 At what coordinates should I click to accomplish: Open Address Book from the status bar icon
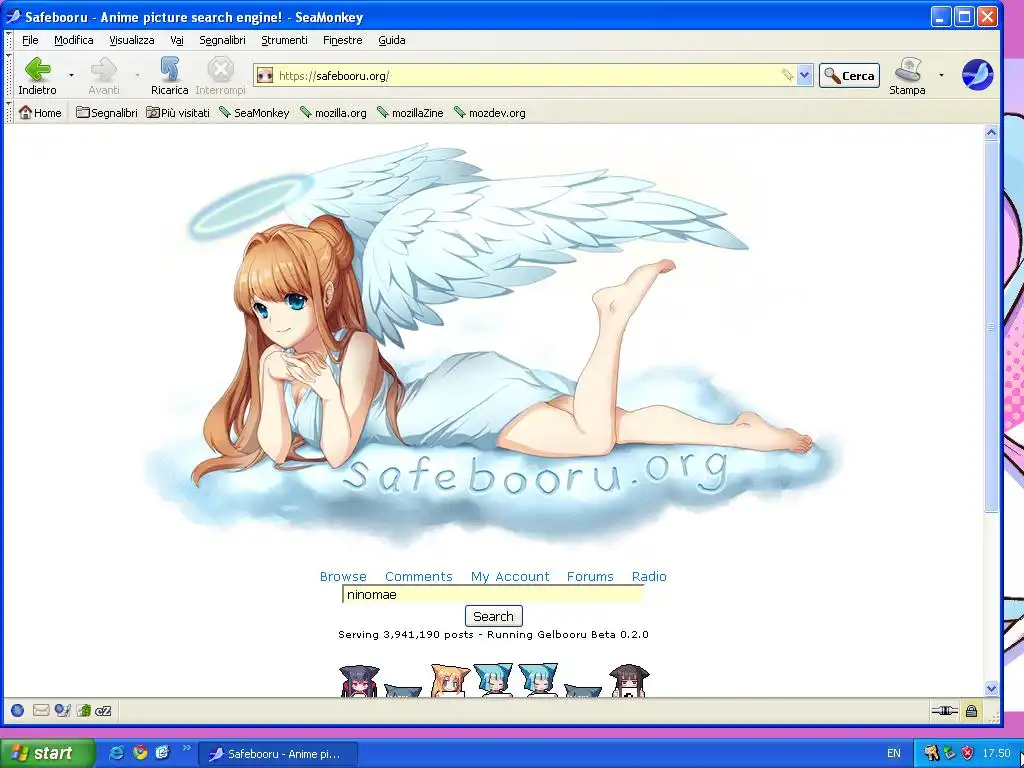pos(83,711)
